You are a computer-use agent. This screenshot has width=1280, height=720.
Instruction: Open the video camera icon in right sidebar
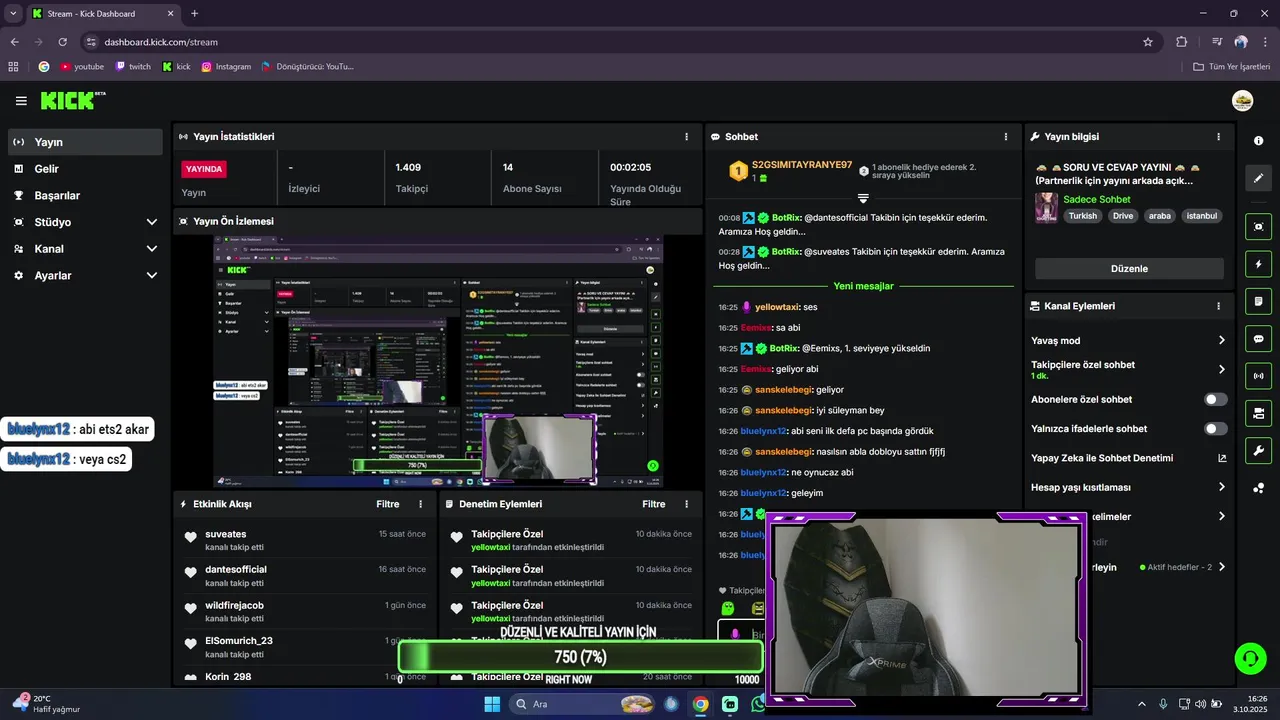tap(1258, 413)
